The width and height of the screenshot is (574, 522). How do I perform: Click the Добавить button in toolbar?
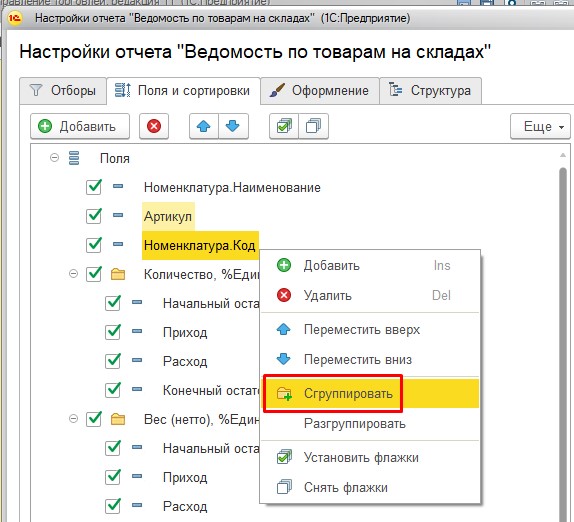coord(80,126)
